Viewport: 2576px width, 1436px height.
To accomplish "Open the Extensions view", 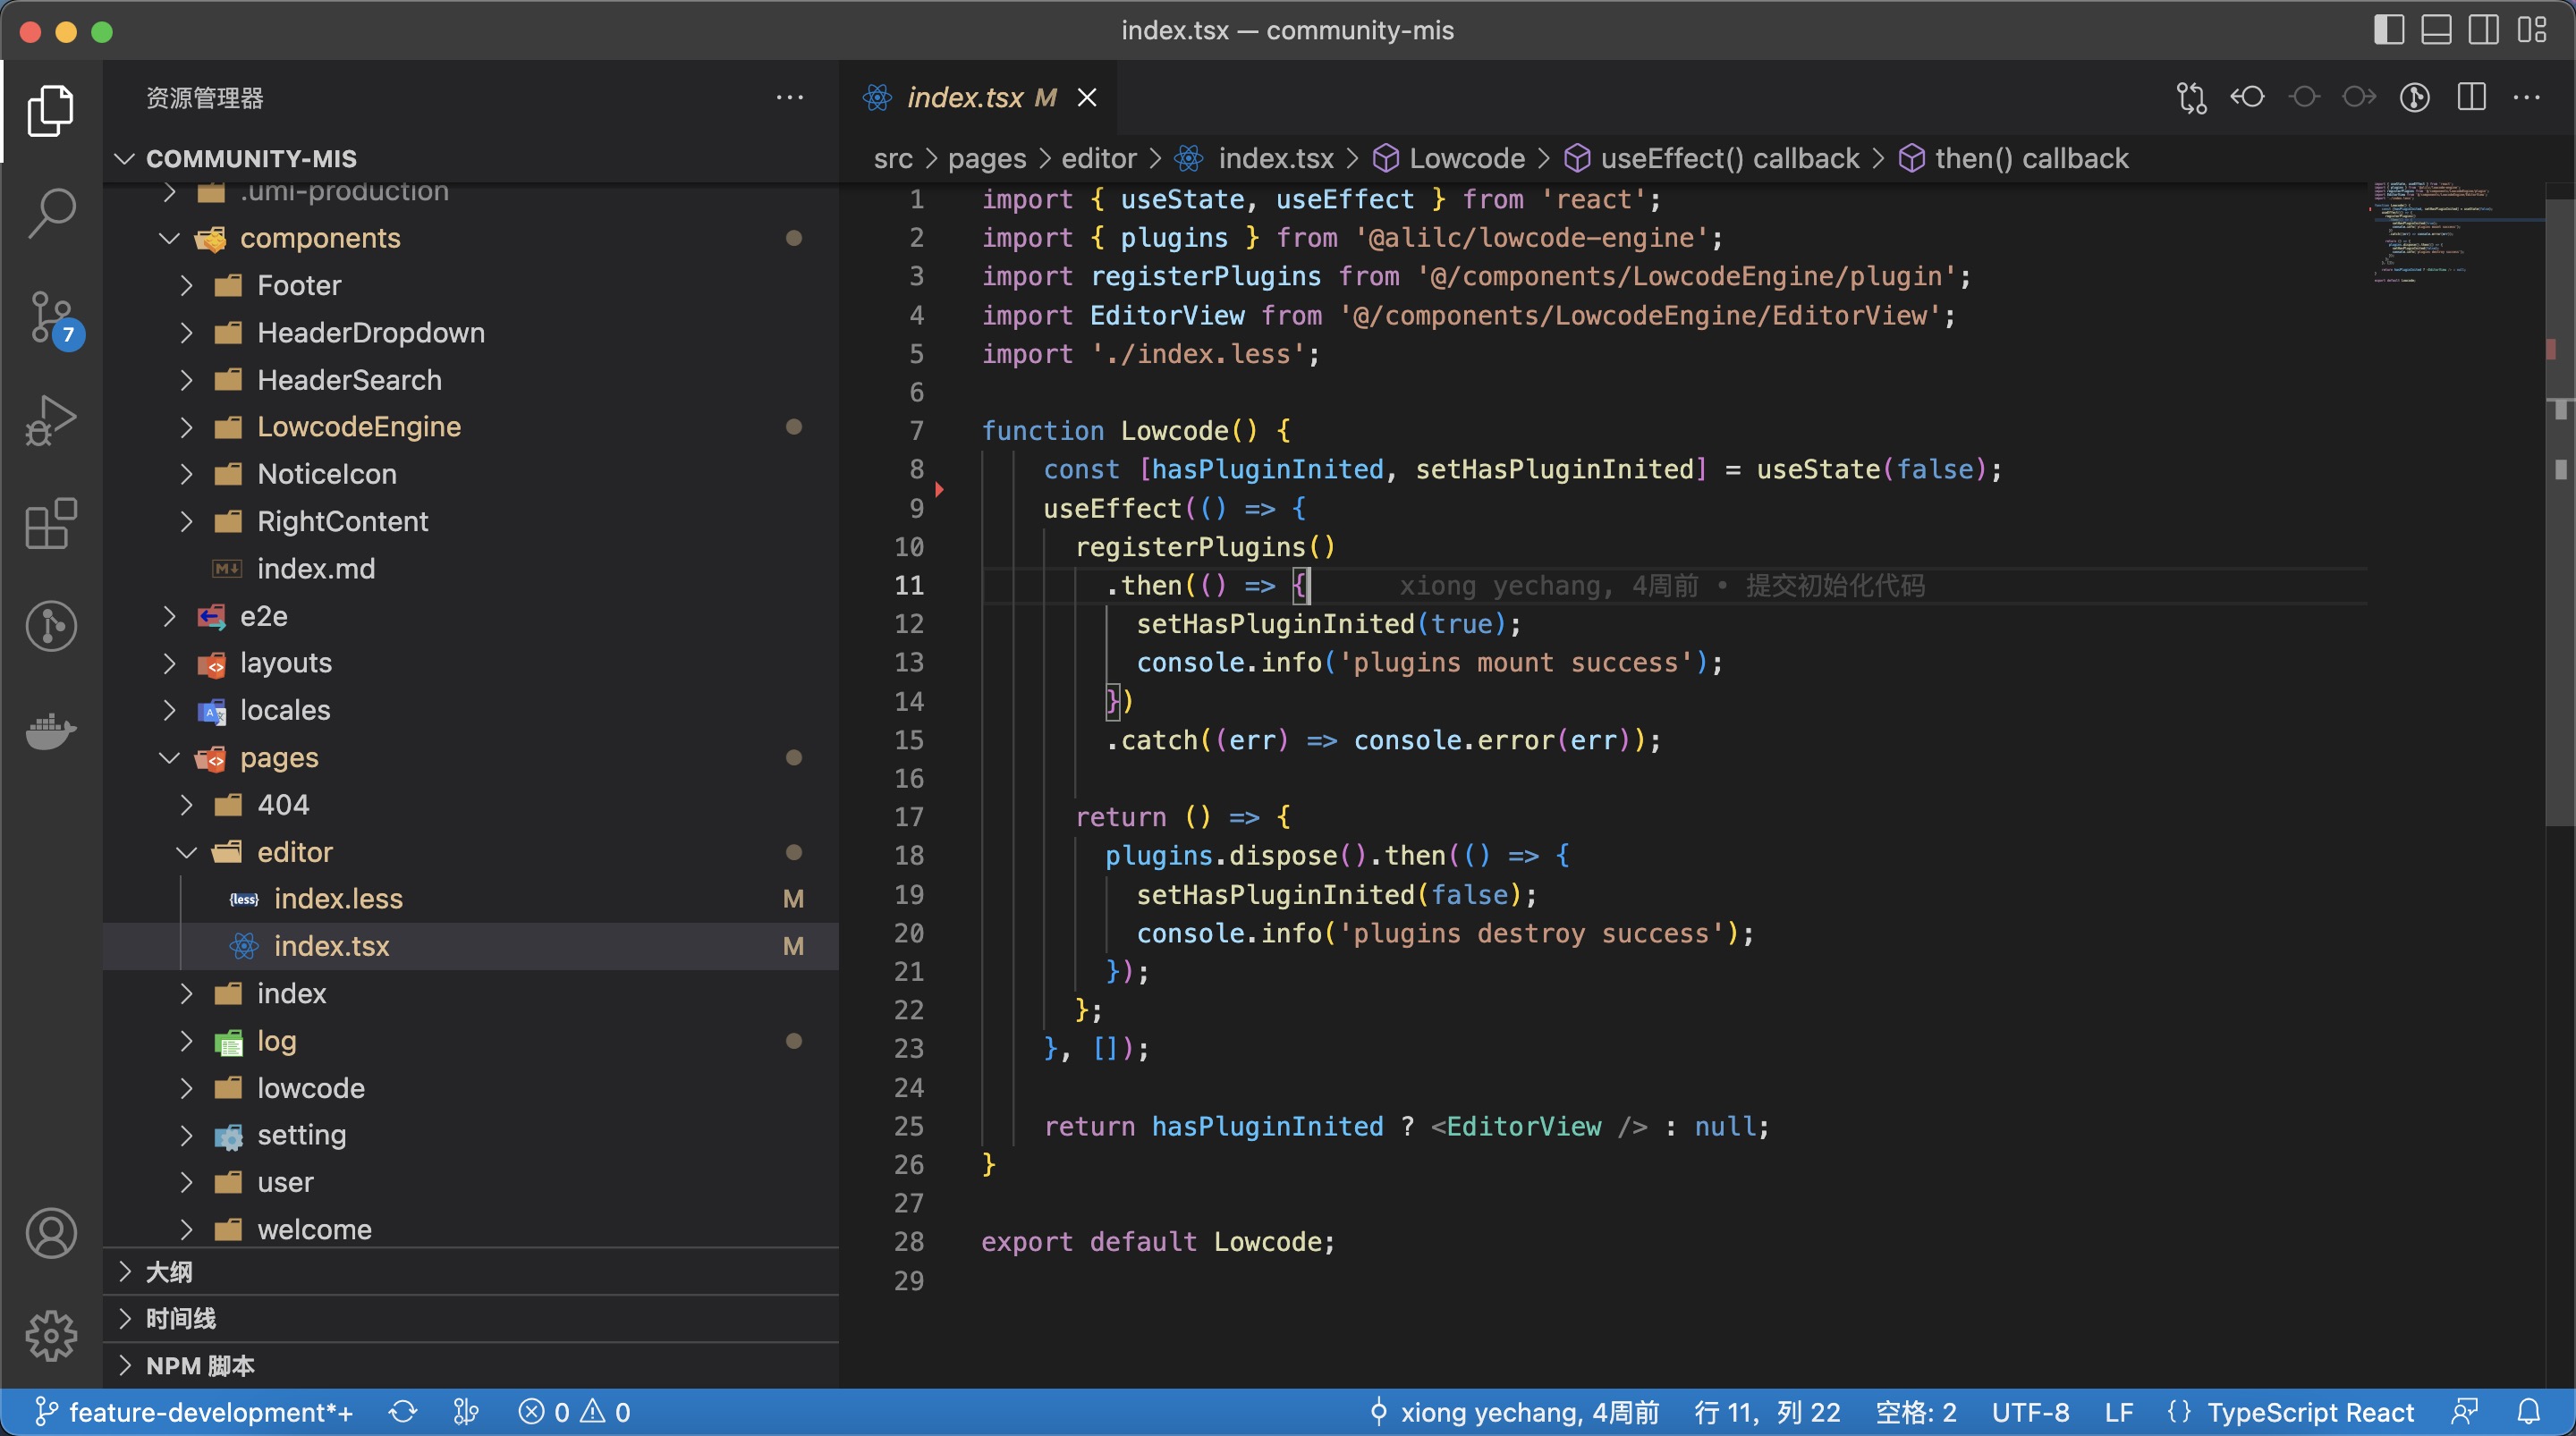I will [x=51, y=524].
